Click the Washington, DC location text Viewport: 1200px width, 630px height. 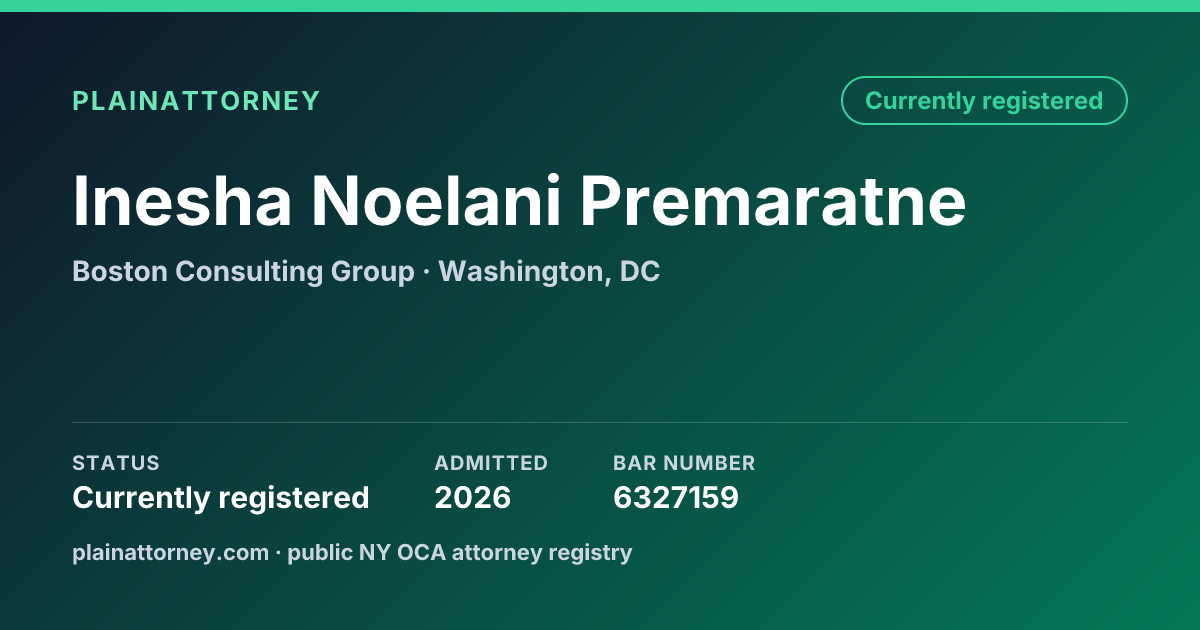(549, 272)
